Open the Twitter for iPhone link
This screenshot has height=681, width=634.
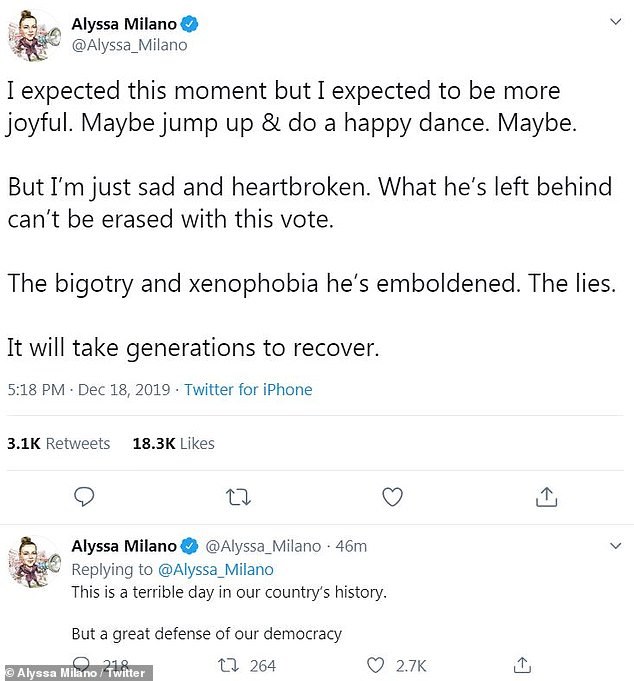tap(248, 390)
